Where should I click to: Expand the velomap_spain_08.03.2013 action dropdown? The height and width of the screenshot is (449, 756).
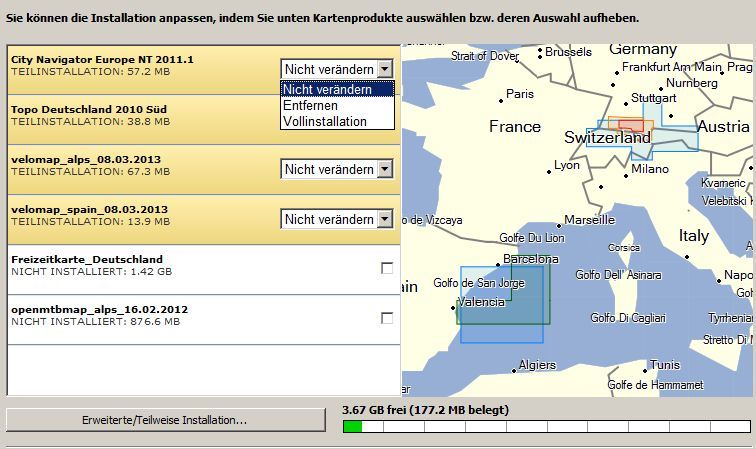[x=385, y=219]
